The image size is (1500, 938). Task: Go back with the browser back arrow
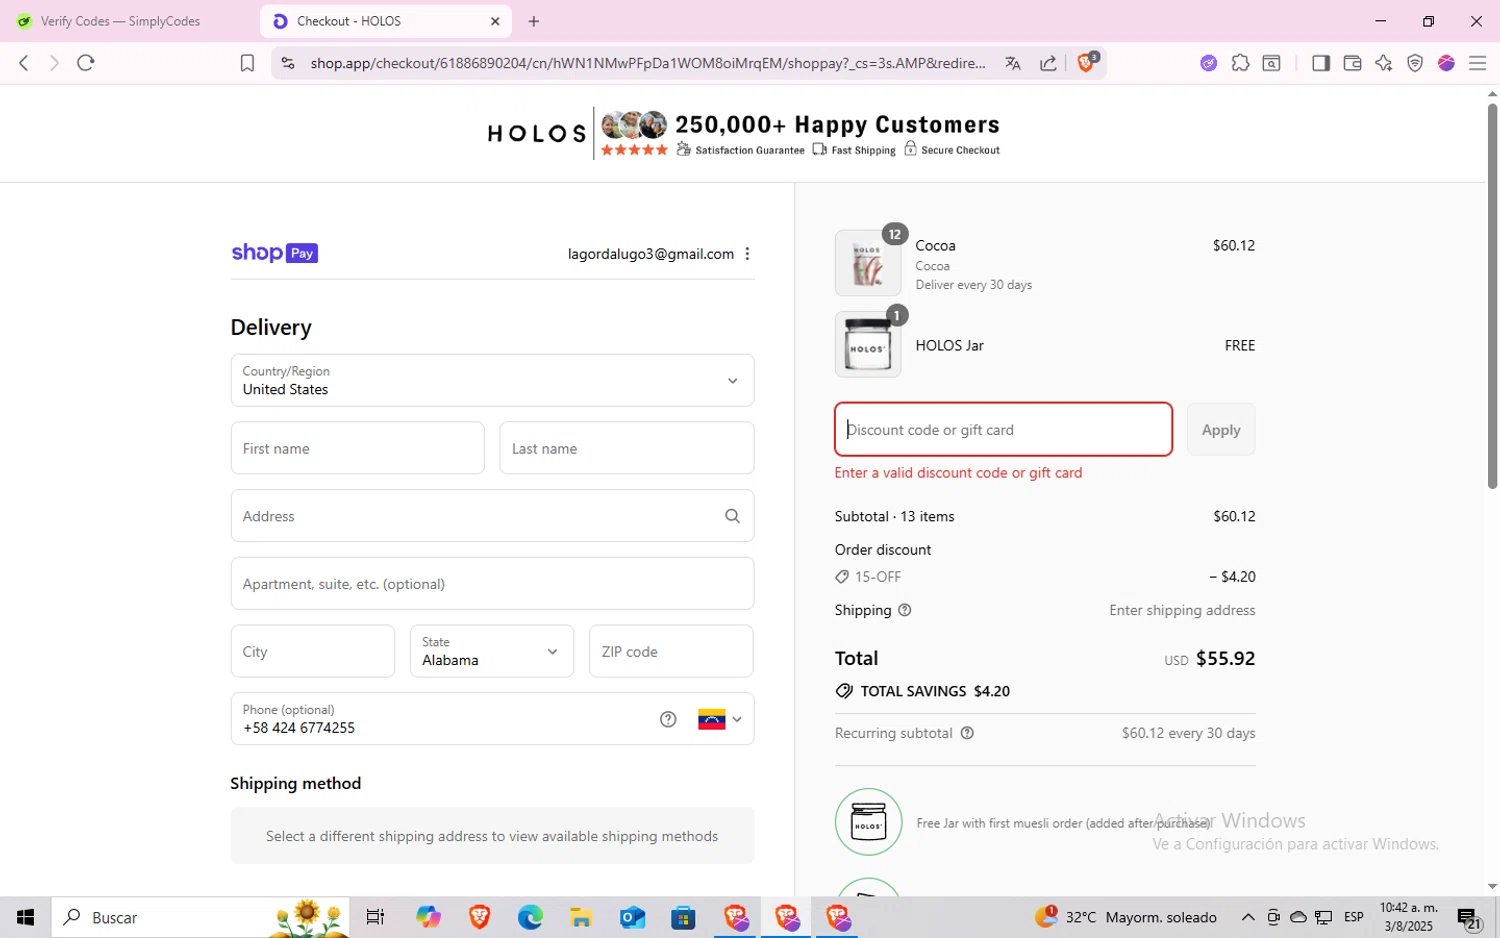[24, 63]
